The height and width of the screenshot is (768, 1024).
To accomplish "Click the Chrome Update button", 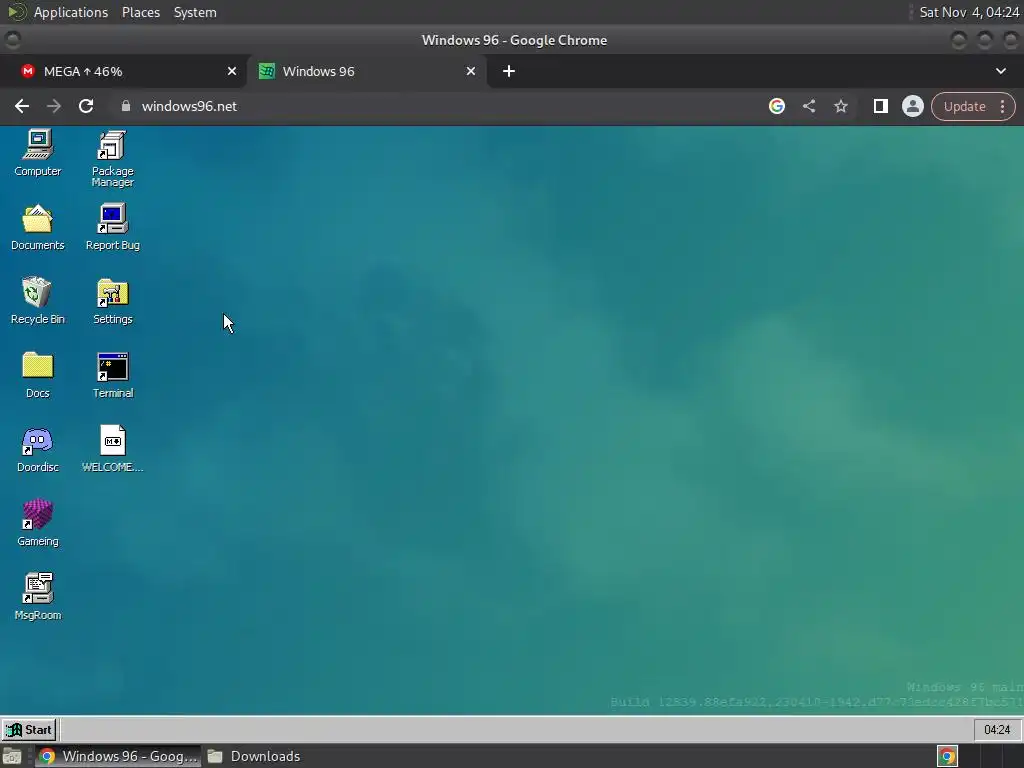I will point(964,106).
